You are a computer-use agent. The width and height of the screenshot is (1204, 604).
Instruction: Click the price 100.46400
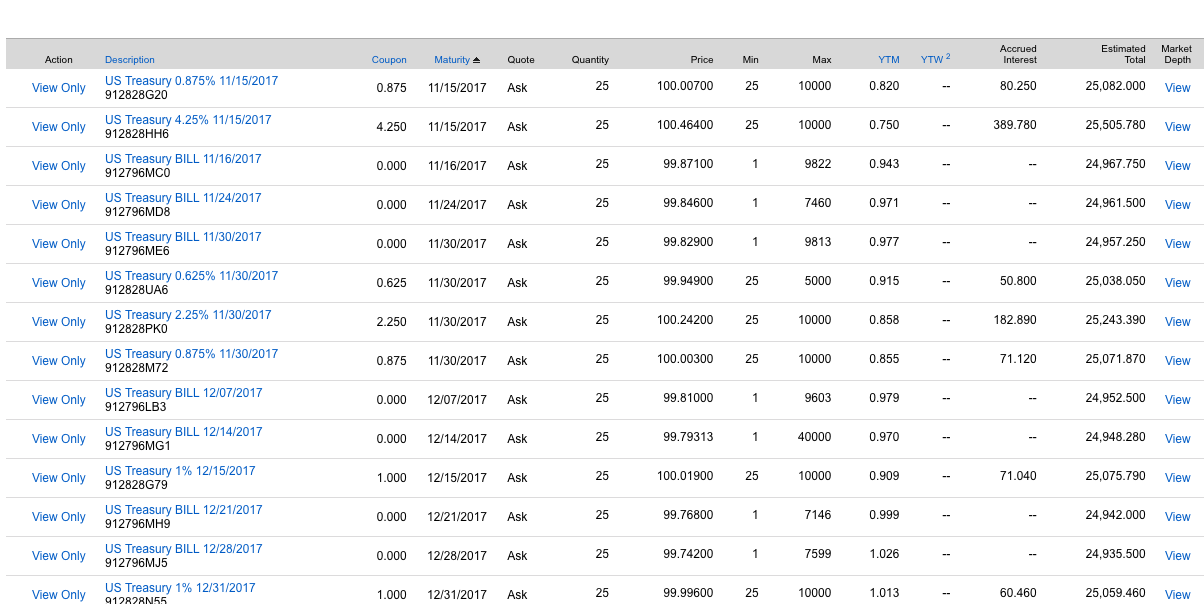point(685,125)
